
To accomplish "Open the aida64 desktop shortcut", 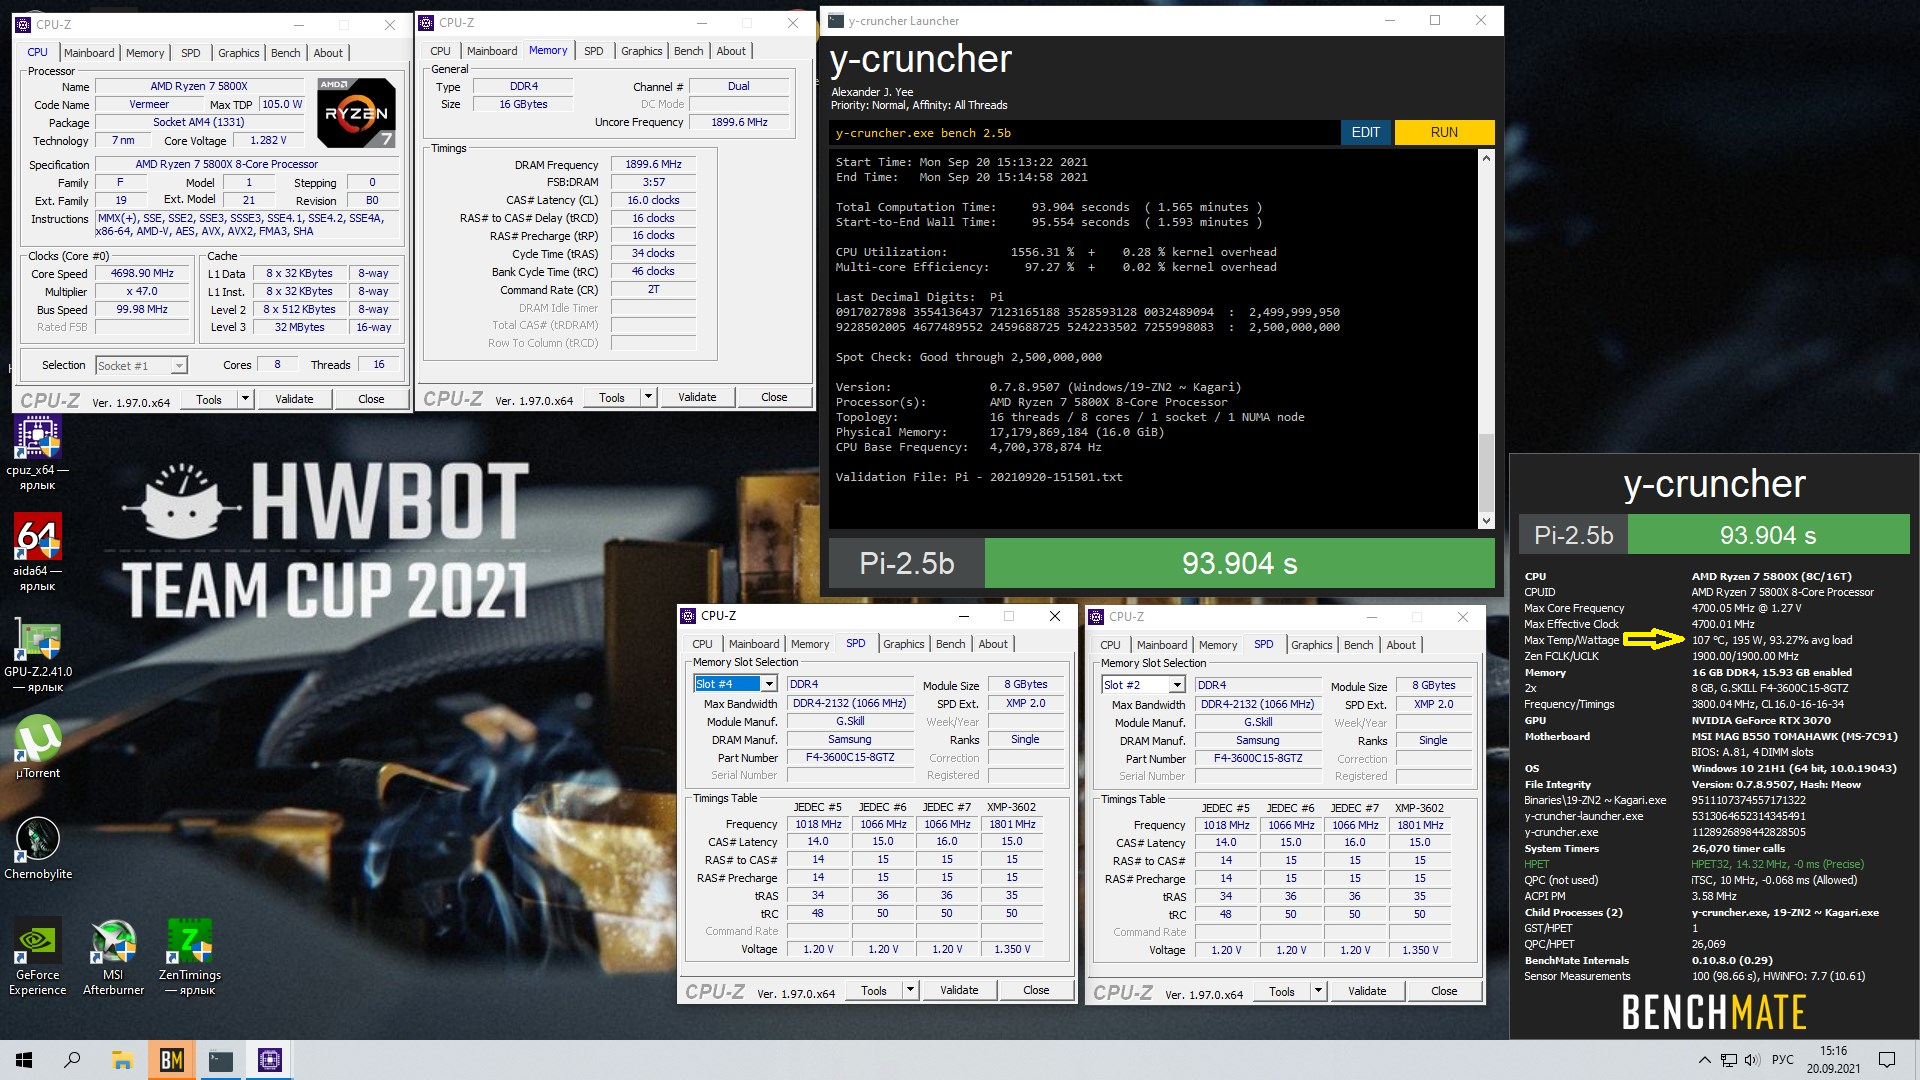I will [38, 538].
